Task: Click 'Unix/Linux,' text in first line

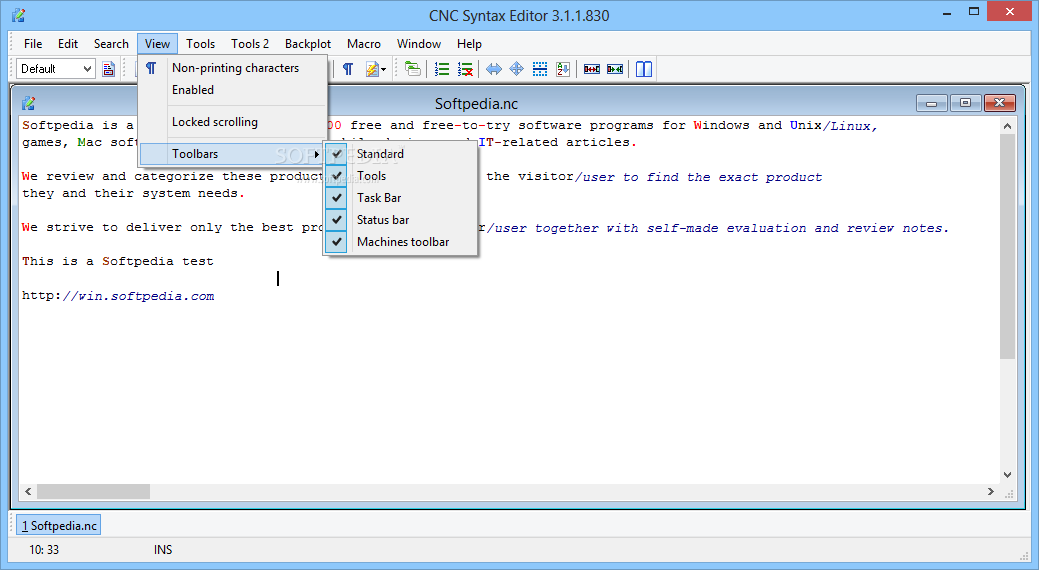Action: click(x=834, y=125)
